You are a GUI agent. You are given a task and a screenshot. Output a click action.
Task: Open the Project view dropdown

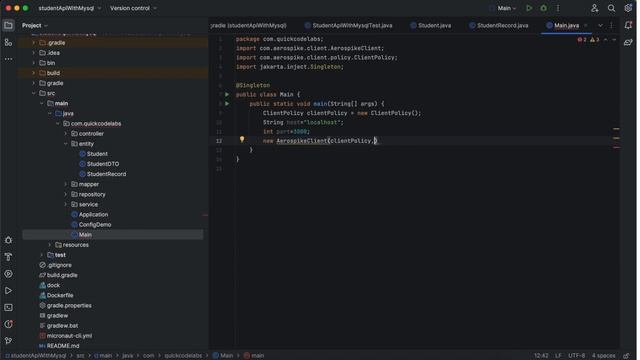[x=35, y=25]
